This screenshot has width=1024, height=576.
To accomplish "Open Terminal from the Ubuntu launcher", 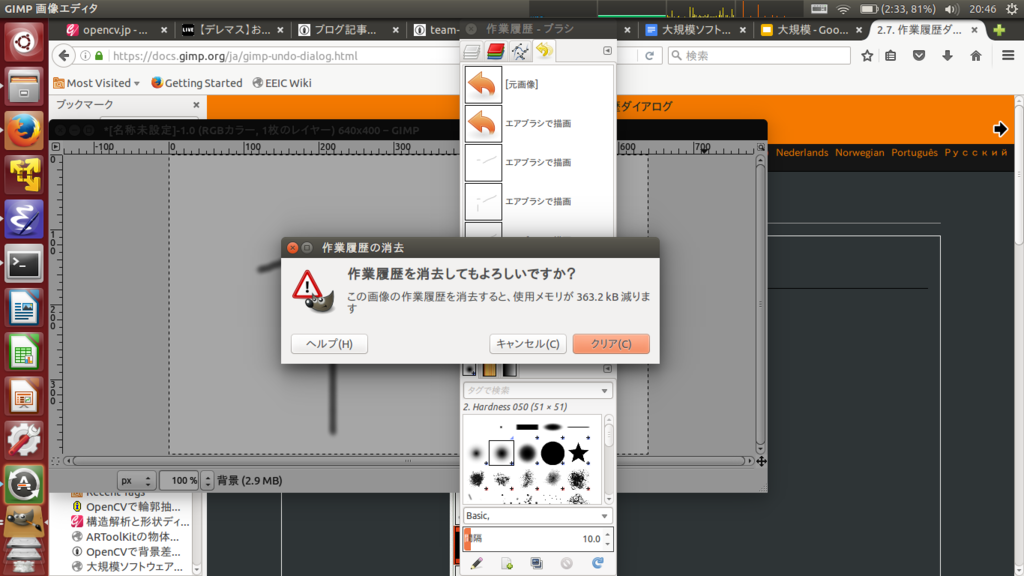I will (24, 264).
